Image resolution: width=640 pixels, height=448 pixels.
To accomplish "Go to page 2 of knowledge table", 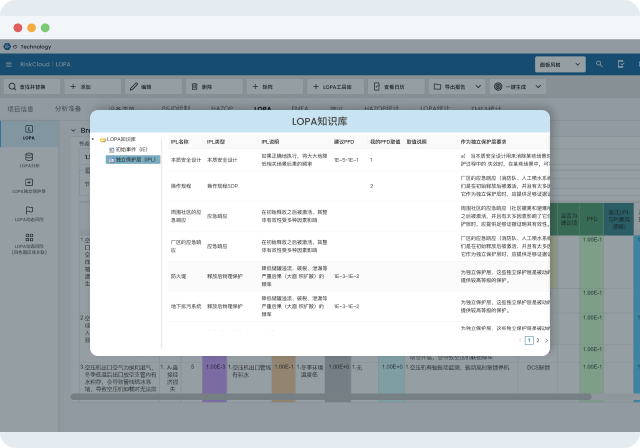I will click(536, 340).
